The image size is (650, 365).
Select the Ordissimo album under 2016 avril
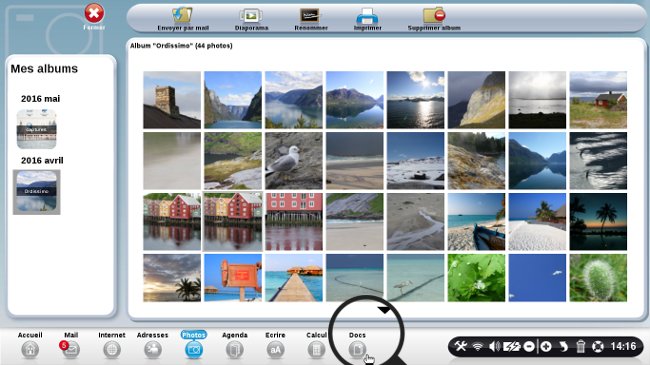coord(36,192)
